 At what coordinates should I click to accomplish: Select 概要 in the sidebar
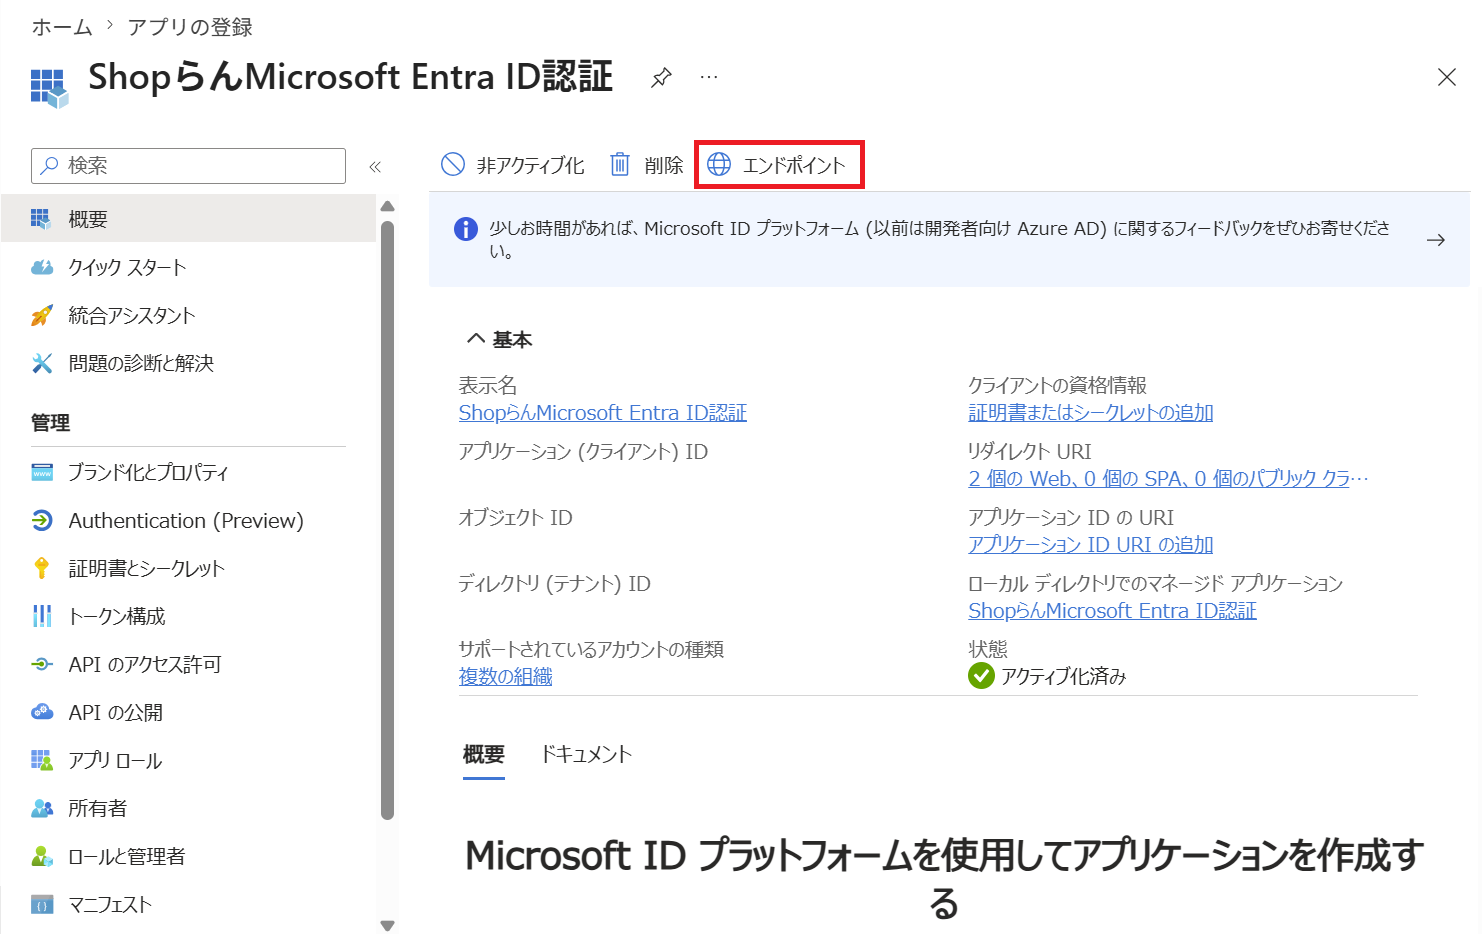[188, 219]
